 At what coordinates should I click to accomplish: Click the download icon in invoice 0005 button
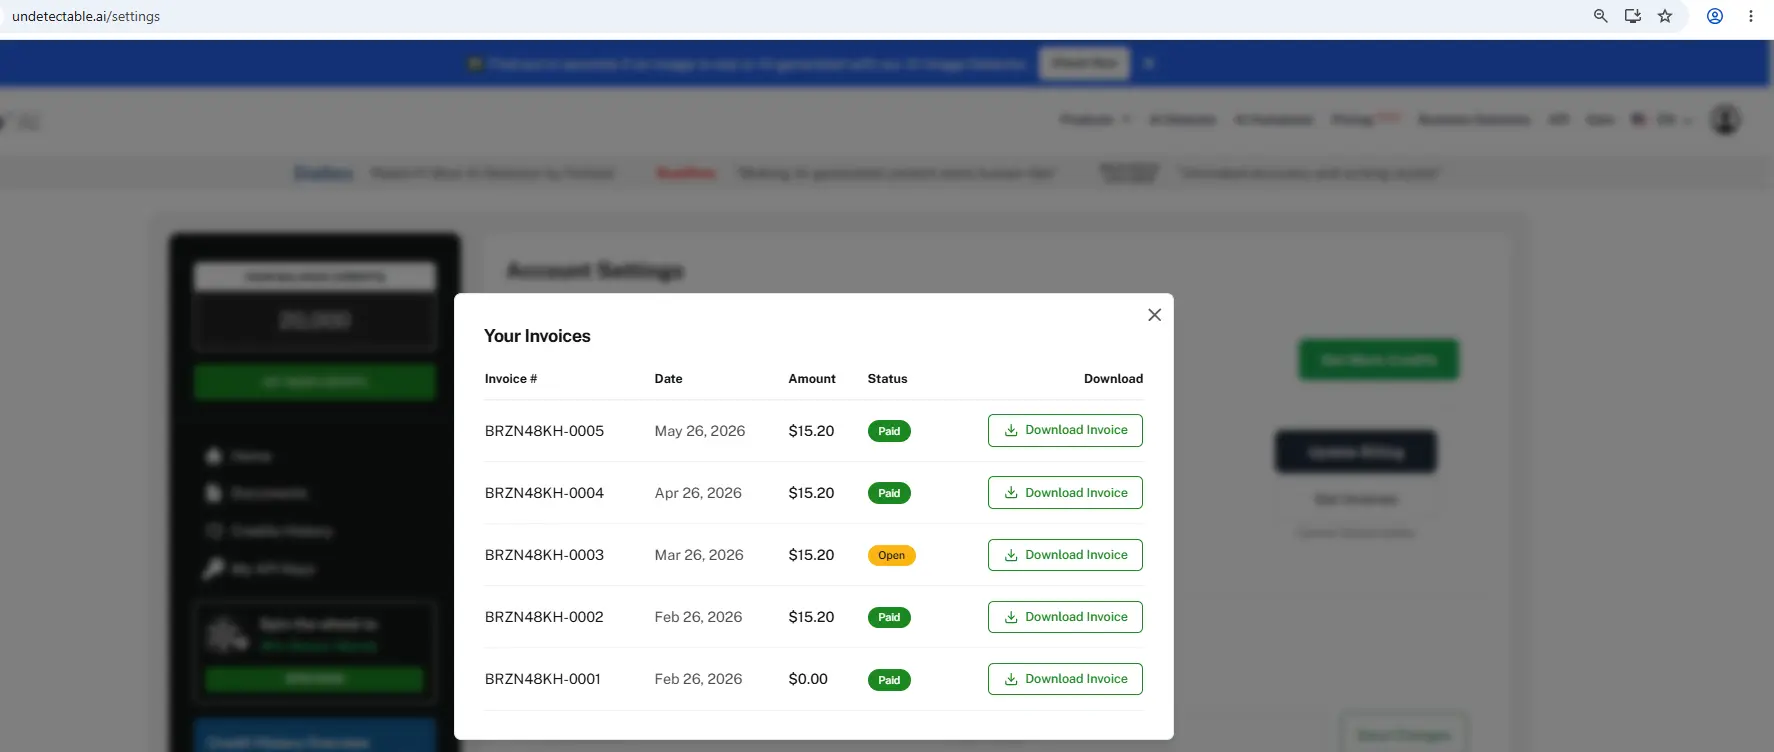[x=1011, y=431]
